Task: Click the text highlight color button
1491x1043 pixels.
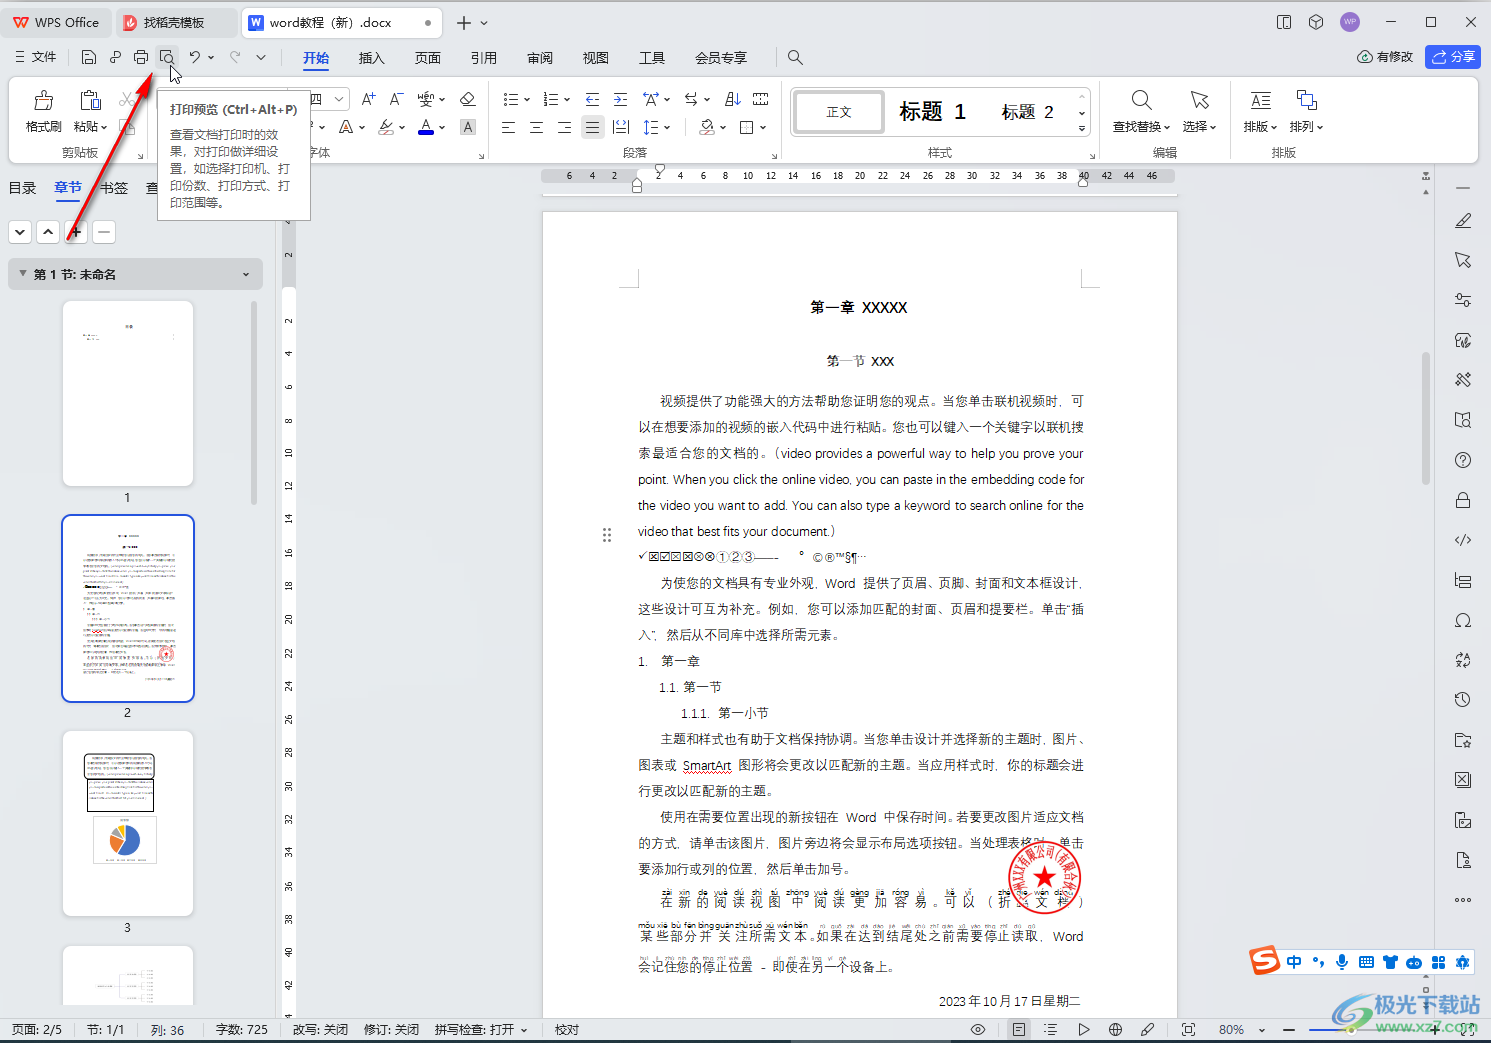Action: [386, 127]
